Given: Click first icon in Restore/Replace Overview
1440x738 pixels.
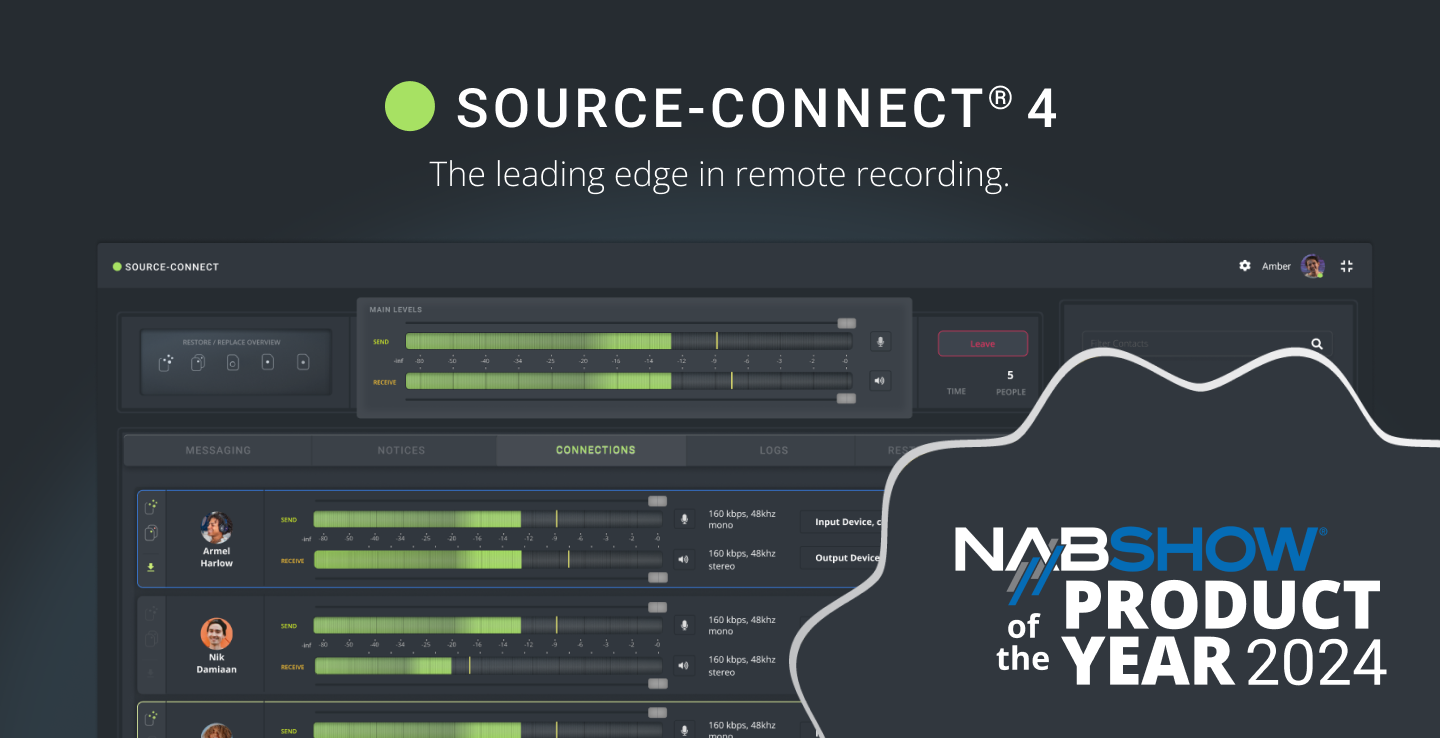Looking at the screenshot, I should pyautogui.click(x=166, y=362).
